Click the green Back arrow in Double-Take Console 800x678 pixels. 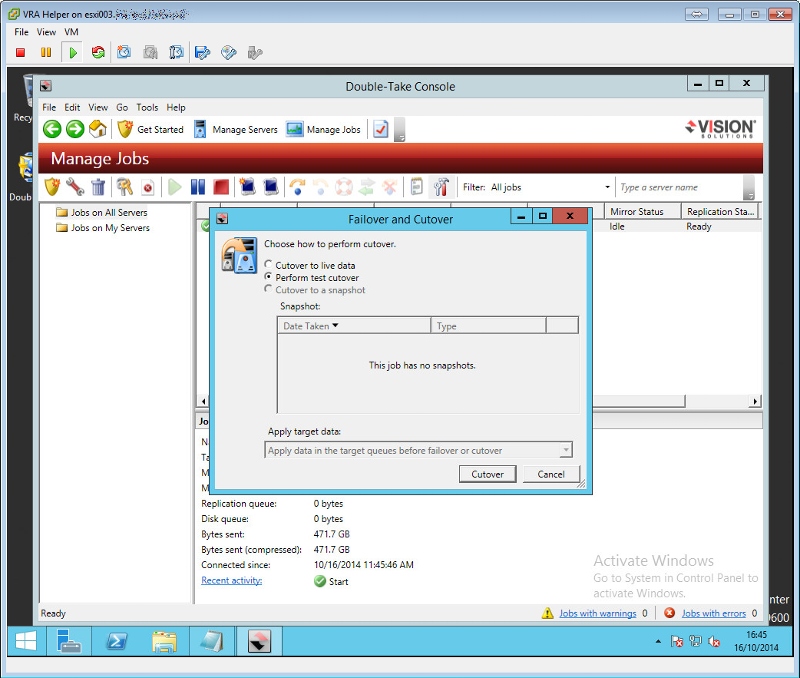tap(52, 129)
